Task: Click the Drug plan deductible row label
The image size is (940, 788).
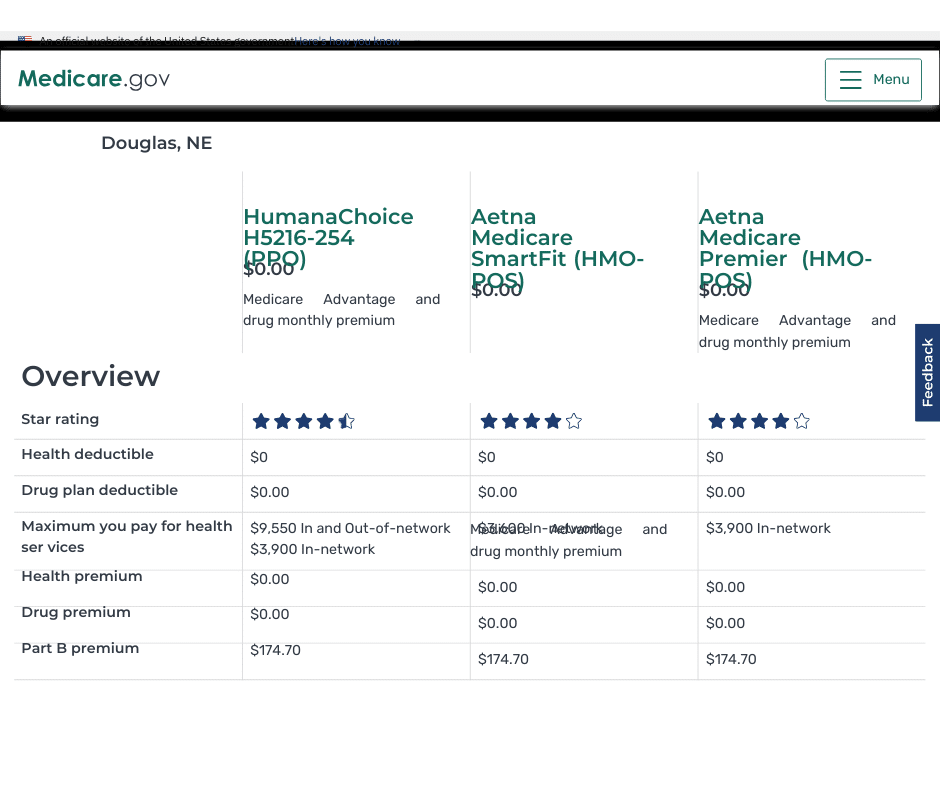Action: pos(99,490)
